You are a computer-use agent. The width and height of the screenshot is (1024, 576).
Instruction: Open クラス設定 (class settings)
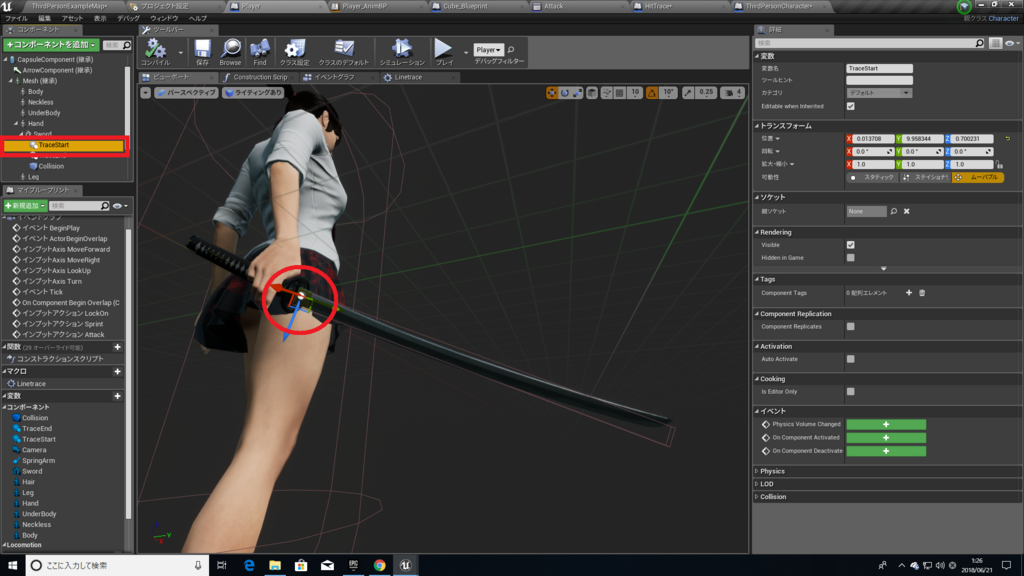(x=295, y=52)
